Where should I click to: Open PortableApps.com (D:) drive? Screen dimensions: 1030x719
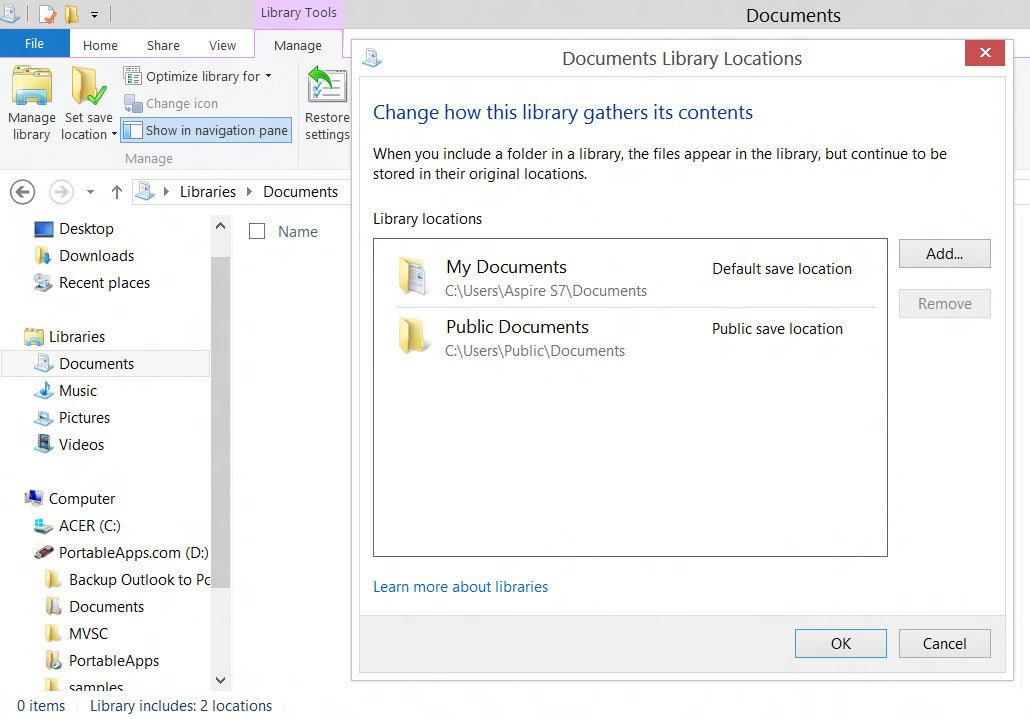point(133,552)
